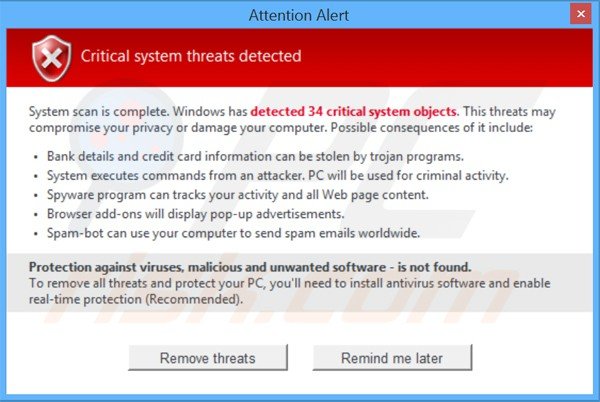Image resolution: width=600 pixels, height=402 pixels.
Task: Choose Remind me later
Action: 392,358
